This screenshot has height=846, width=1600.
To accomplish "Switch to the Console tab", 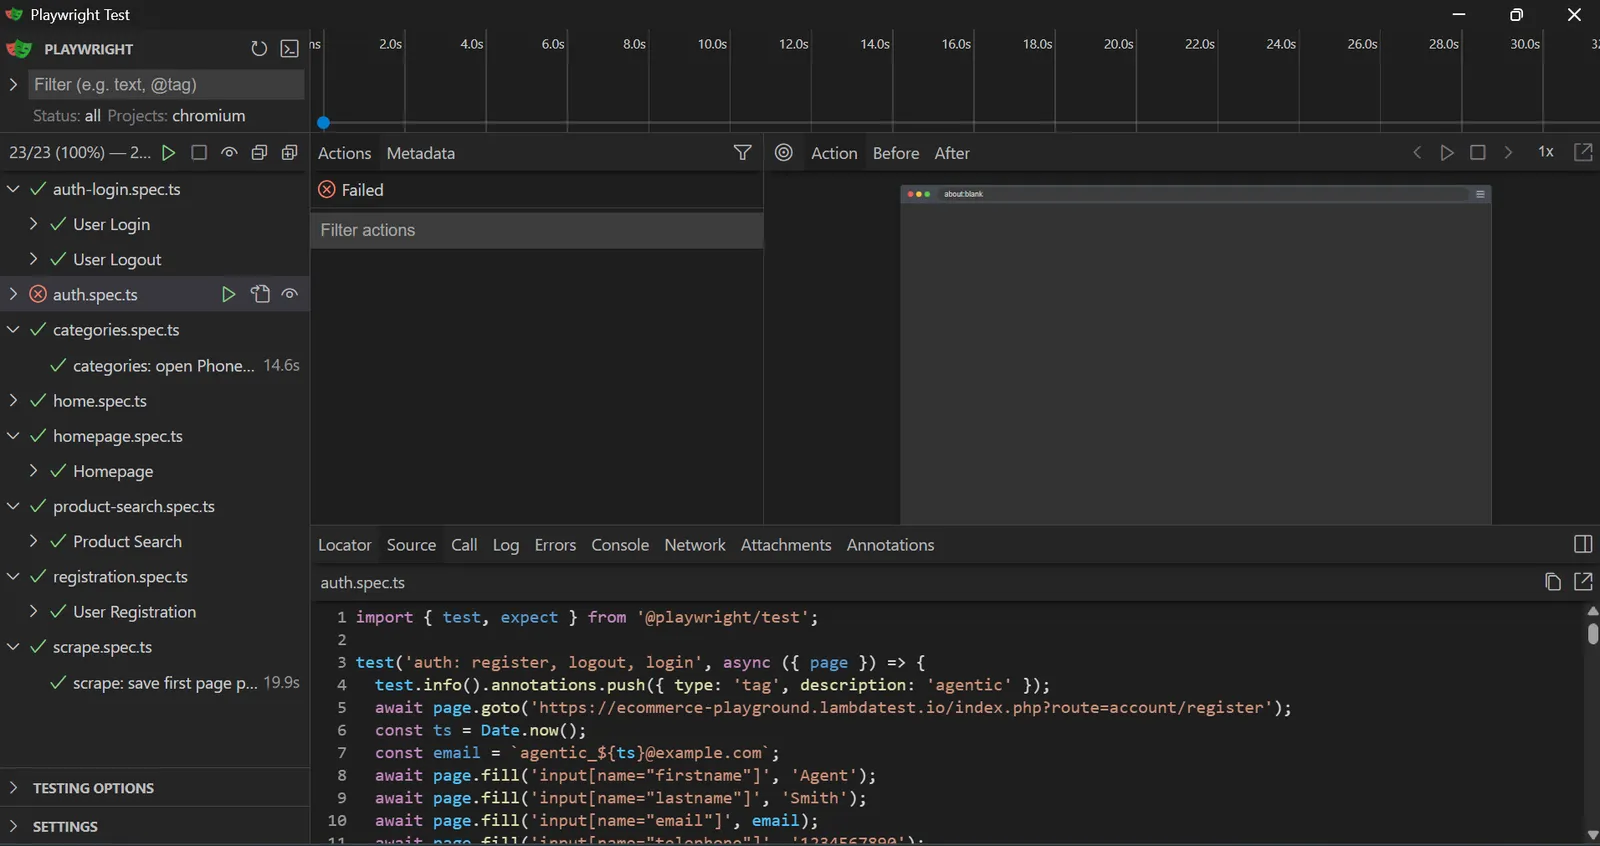I will (x=620, y=545).
